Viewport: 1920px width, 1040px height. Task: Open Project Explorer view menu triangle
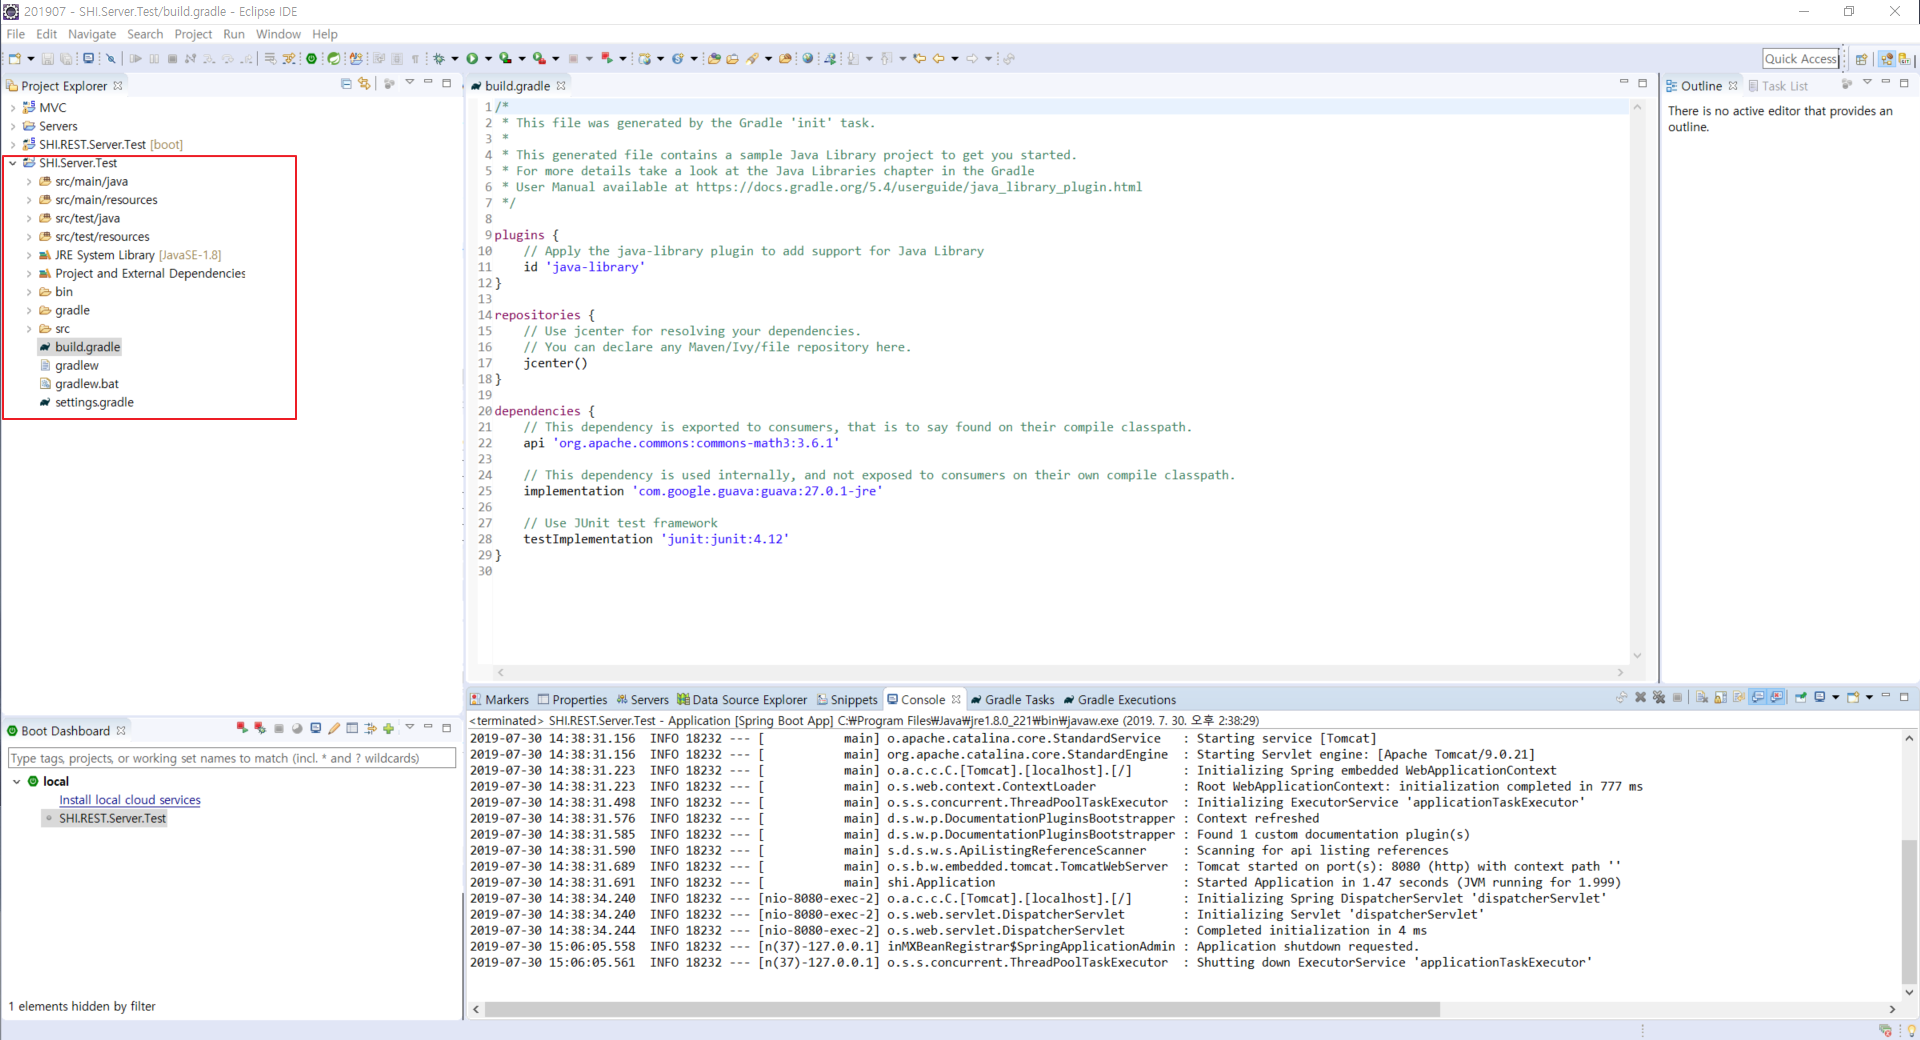410,83
